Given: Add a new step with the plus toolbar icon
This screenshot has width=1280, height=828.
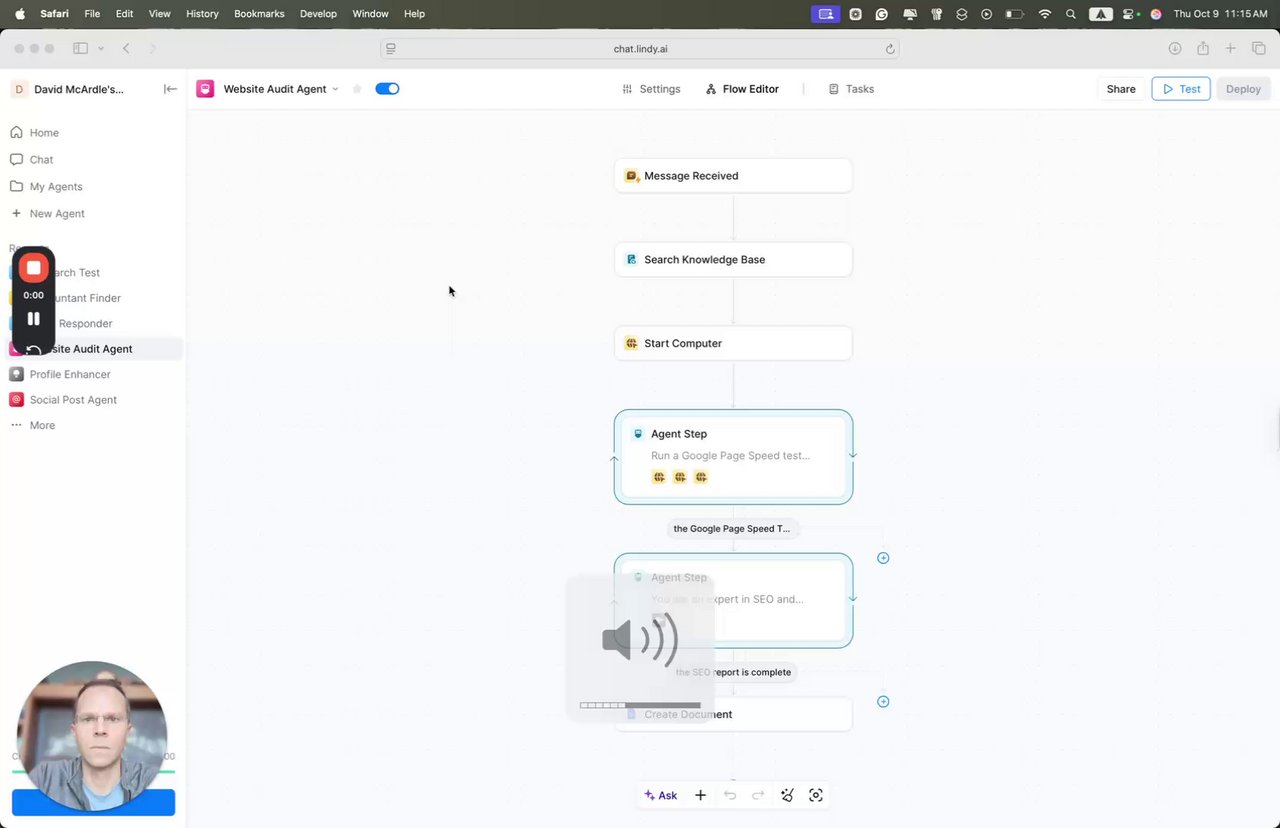Looking at the screenshot, I should point(700,795).
